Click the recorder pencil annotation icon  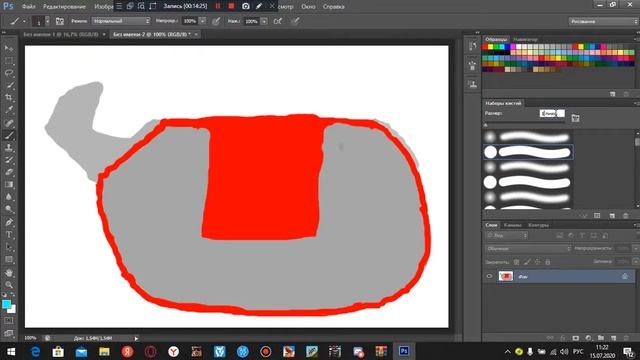point(259,6)
